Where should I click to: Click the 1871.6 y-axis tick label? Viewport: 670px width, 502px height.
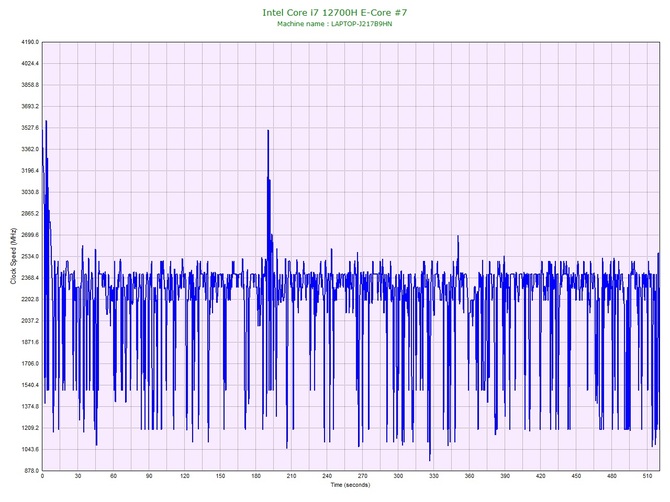pyautogui.click(x=30, y=342)
